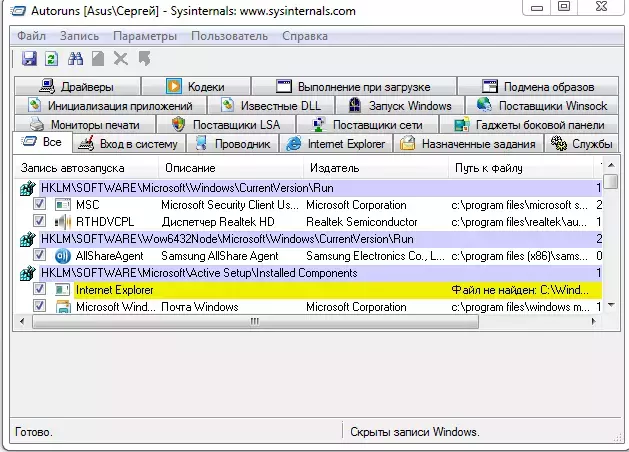
Task: Sort by Запись автозапуска column header
Action: 85,168
